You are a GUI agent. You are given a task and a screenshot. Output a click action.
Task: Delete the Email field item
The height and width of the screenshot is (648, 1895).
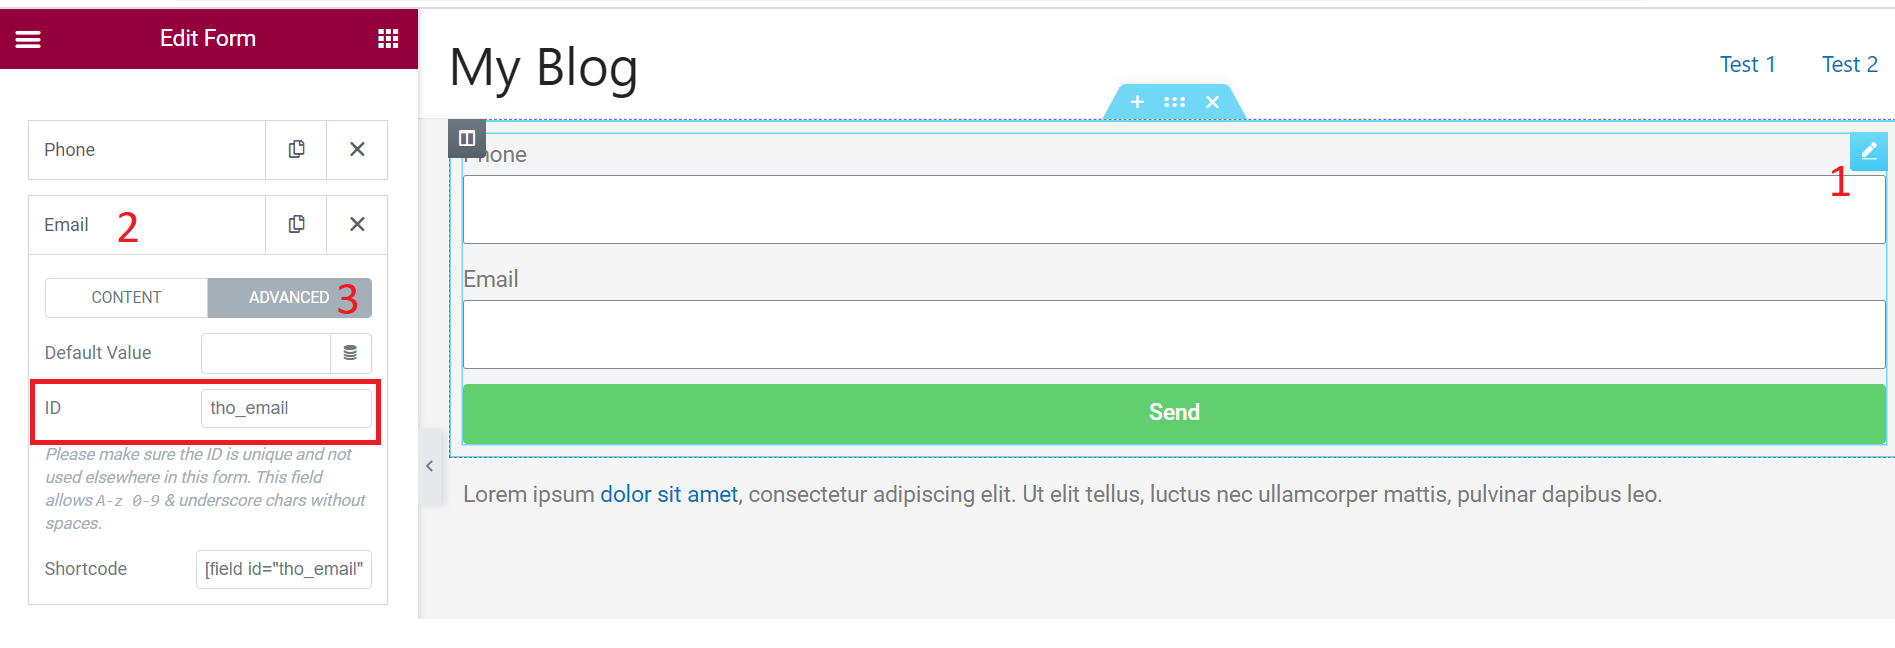pyautogui.click(x=357, y=224)
